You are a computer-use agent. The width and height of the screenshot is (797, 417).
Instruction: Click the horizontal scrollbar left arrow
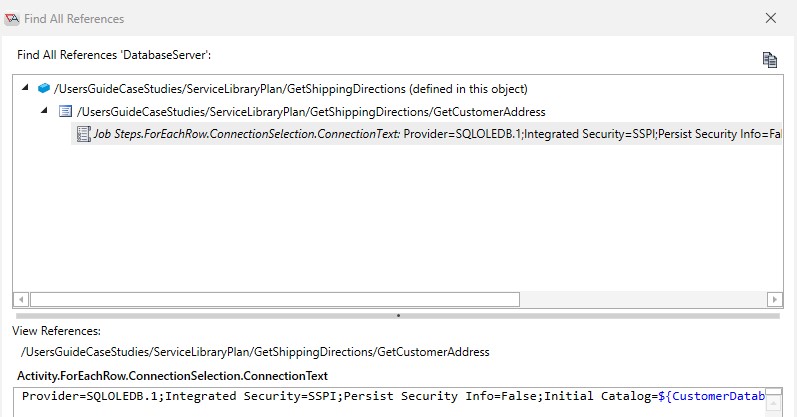click(21, 300)
